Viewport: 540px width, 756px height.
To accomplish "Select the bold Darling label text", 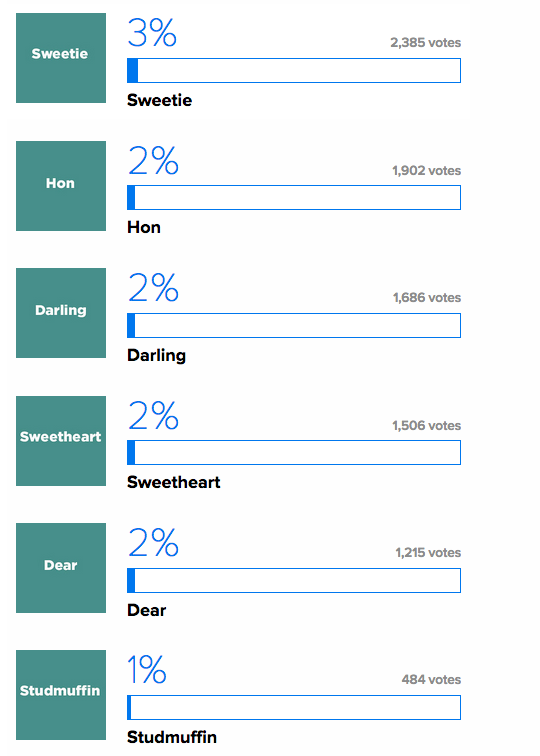I will coord(157,355).
